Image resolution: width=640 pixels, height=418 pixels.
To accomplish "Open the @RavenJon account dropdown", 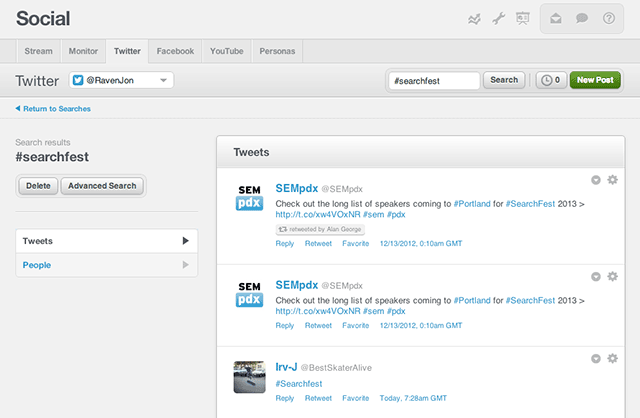I will pyautogui.click(x=121, y=80).
